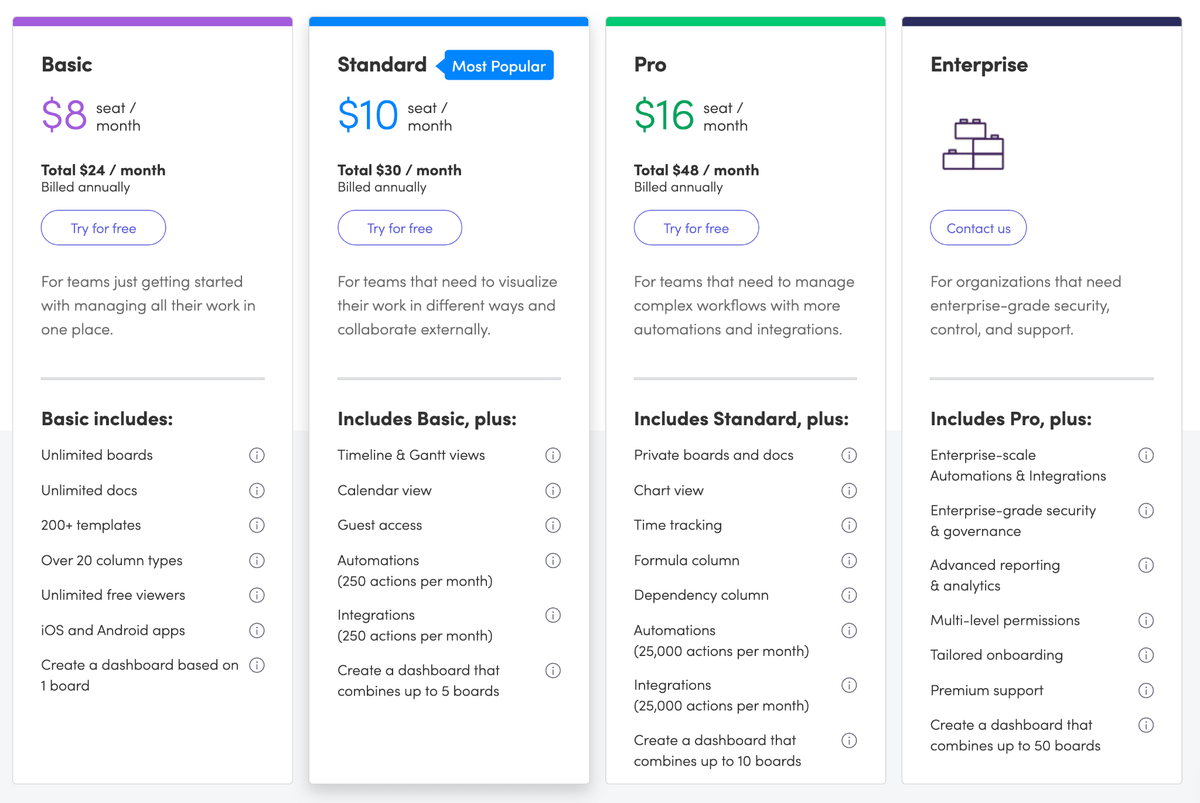Image resolution: width=1200 pixels, height=803 pixels.
Task: Show info for Dependency column
Action: 849,595
